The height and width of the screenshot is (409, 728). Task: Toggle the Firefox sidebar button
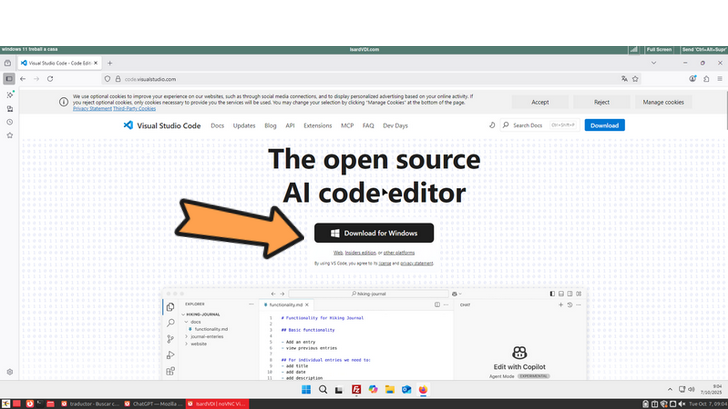click(9, 78)
